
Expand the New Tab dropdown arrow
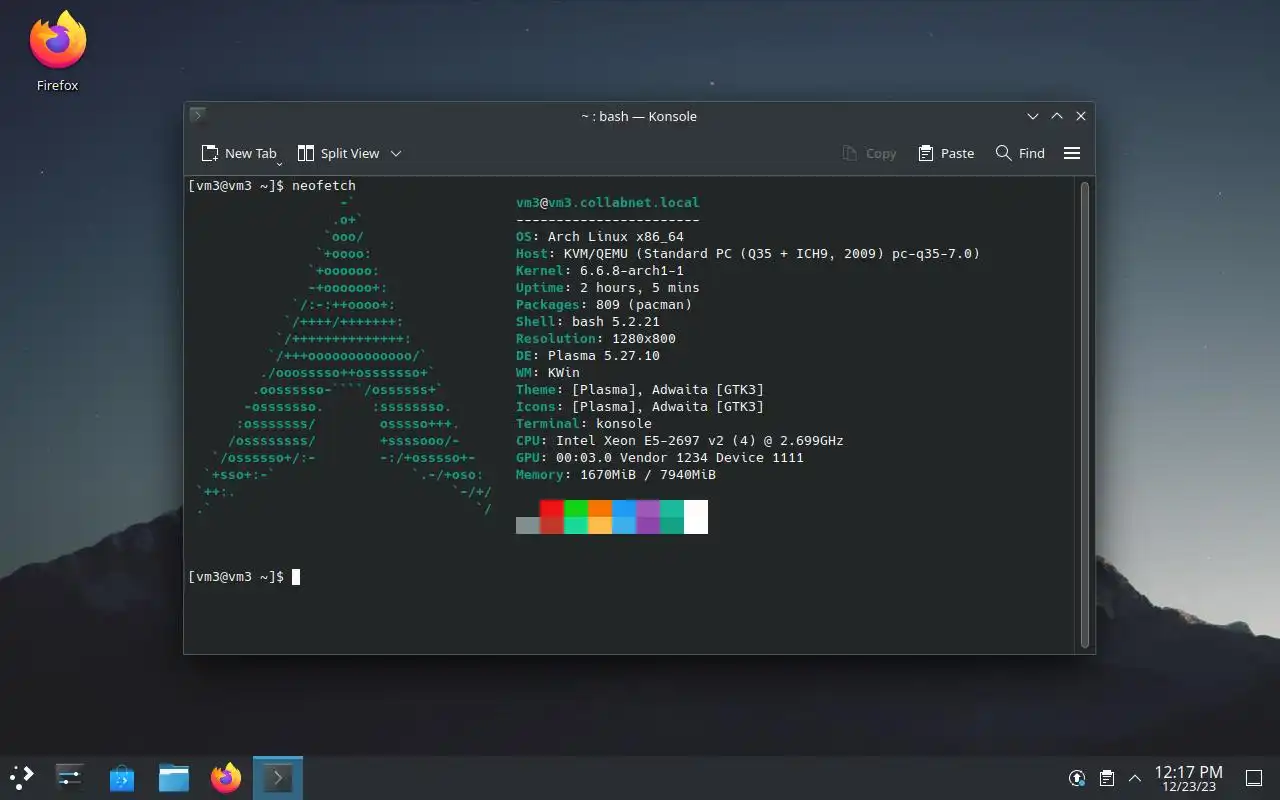coord(280,162)
